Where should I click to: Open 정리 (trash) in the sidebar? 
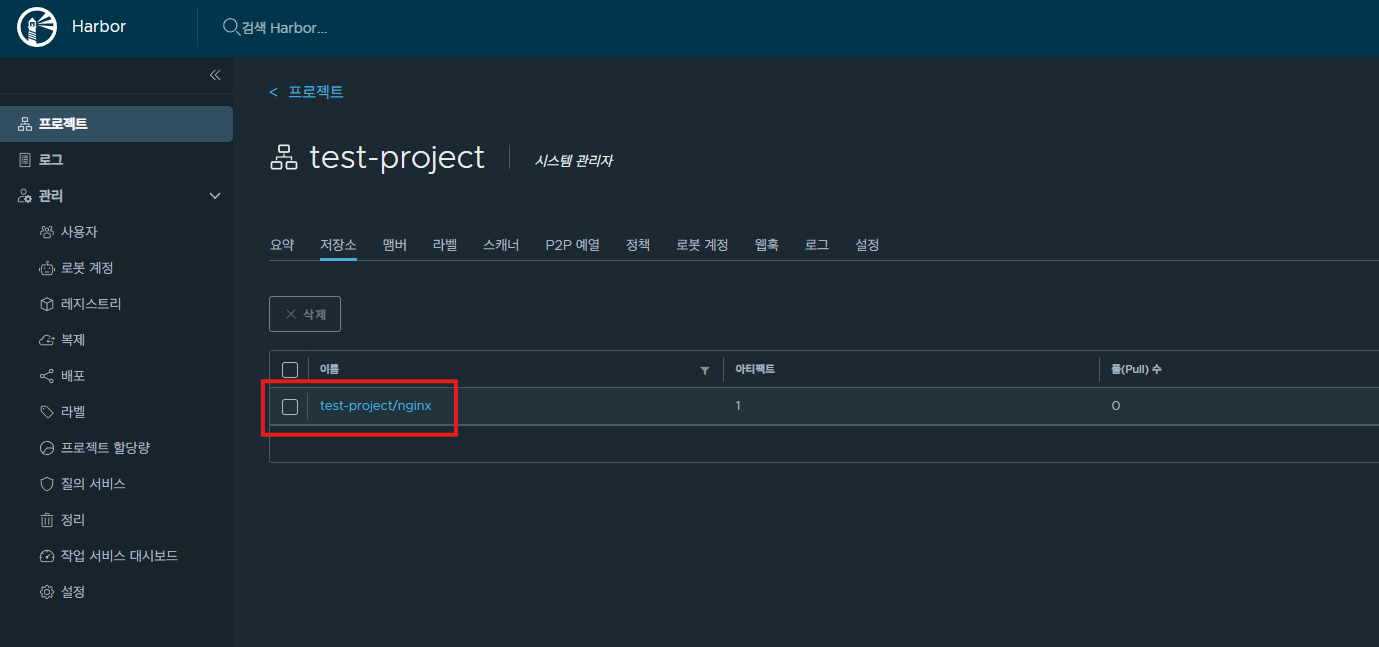[x=73, y=520]
